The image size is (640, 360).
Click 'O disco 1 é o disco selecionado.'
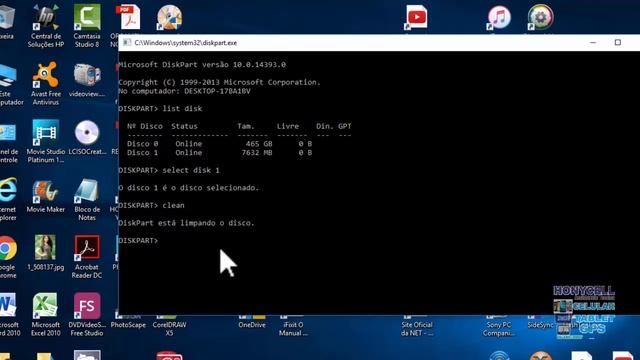coord(189,188)
